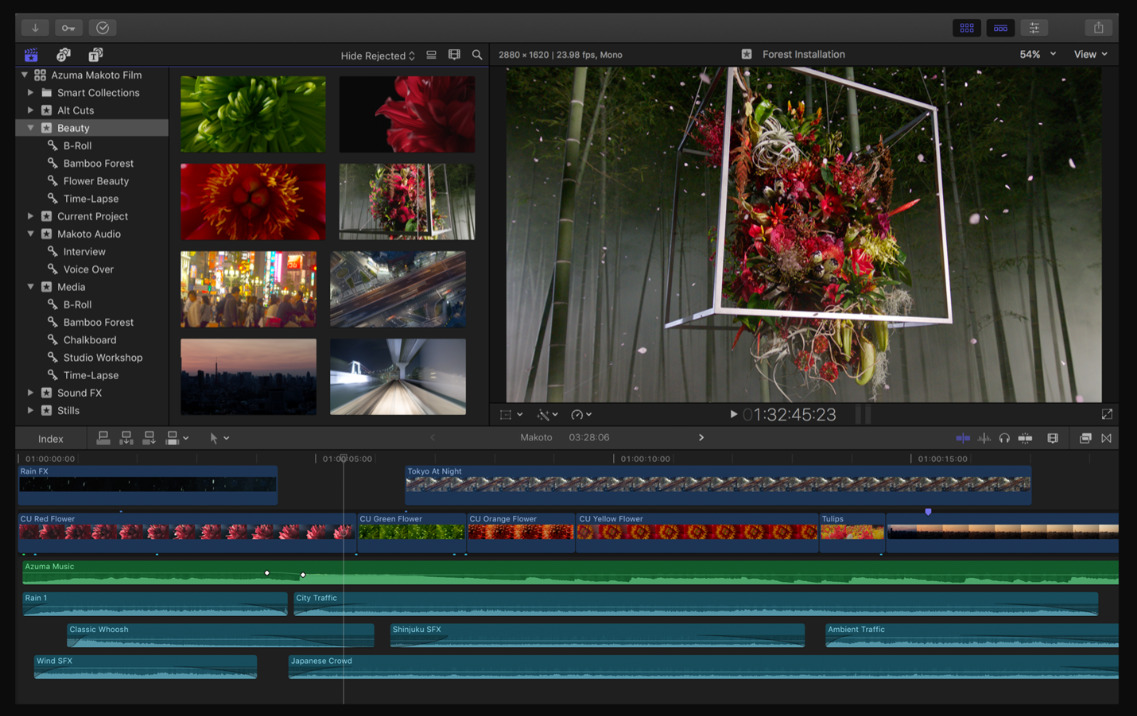
Task: Click the Share export icon
Action: tap(1098, 28)
